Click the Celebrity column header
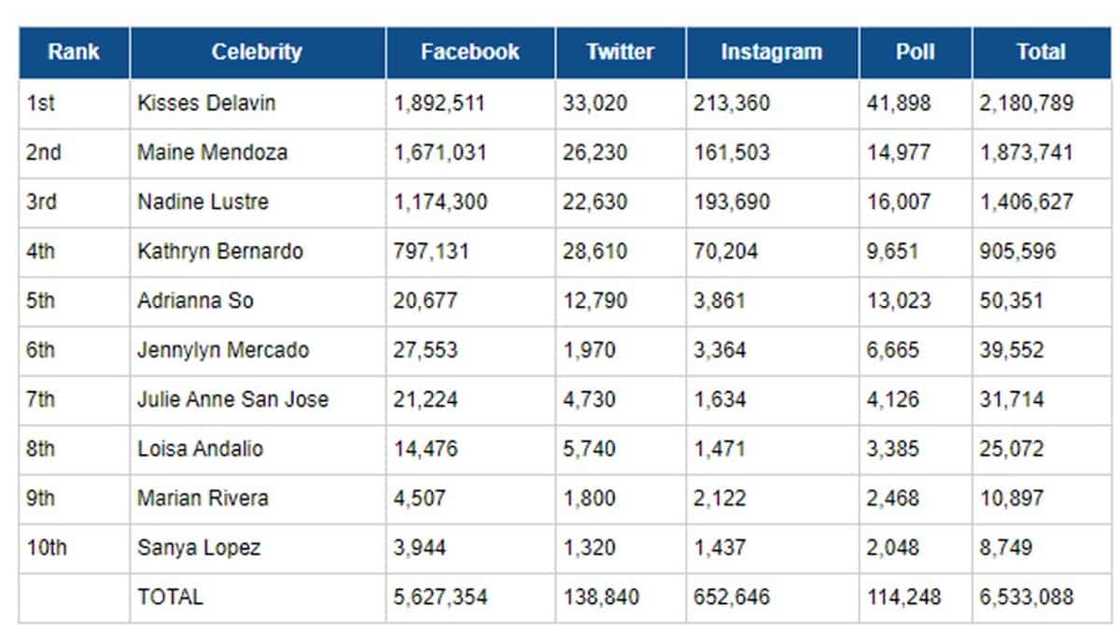 (257, 52)
